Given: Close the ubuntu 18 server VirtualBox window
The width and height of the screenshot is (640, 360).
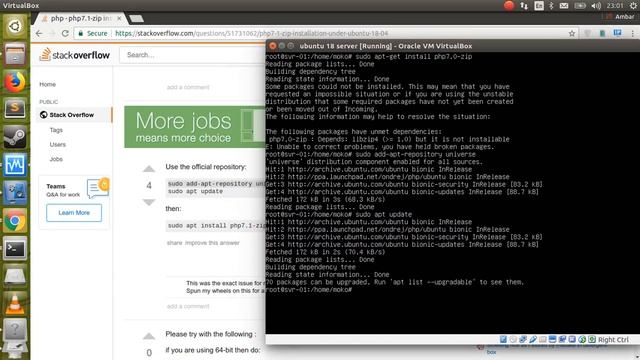Looking at the screenshot, I should (273, 46).
